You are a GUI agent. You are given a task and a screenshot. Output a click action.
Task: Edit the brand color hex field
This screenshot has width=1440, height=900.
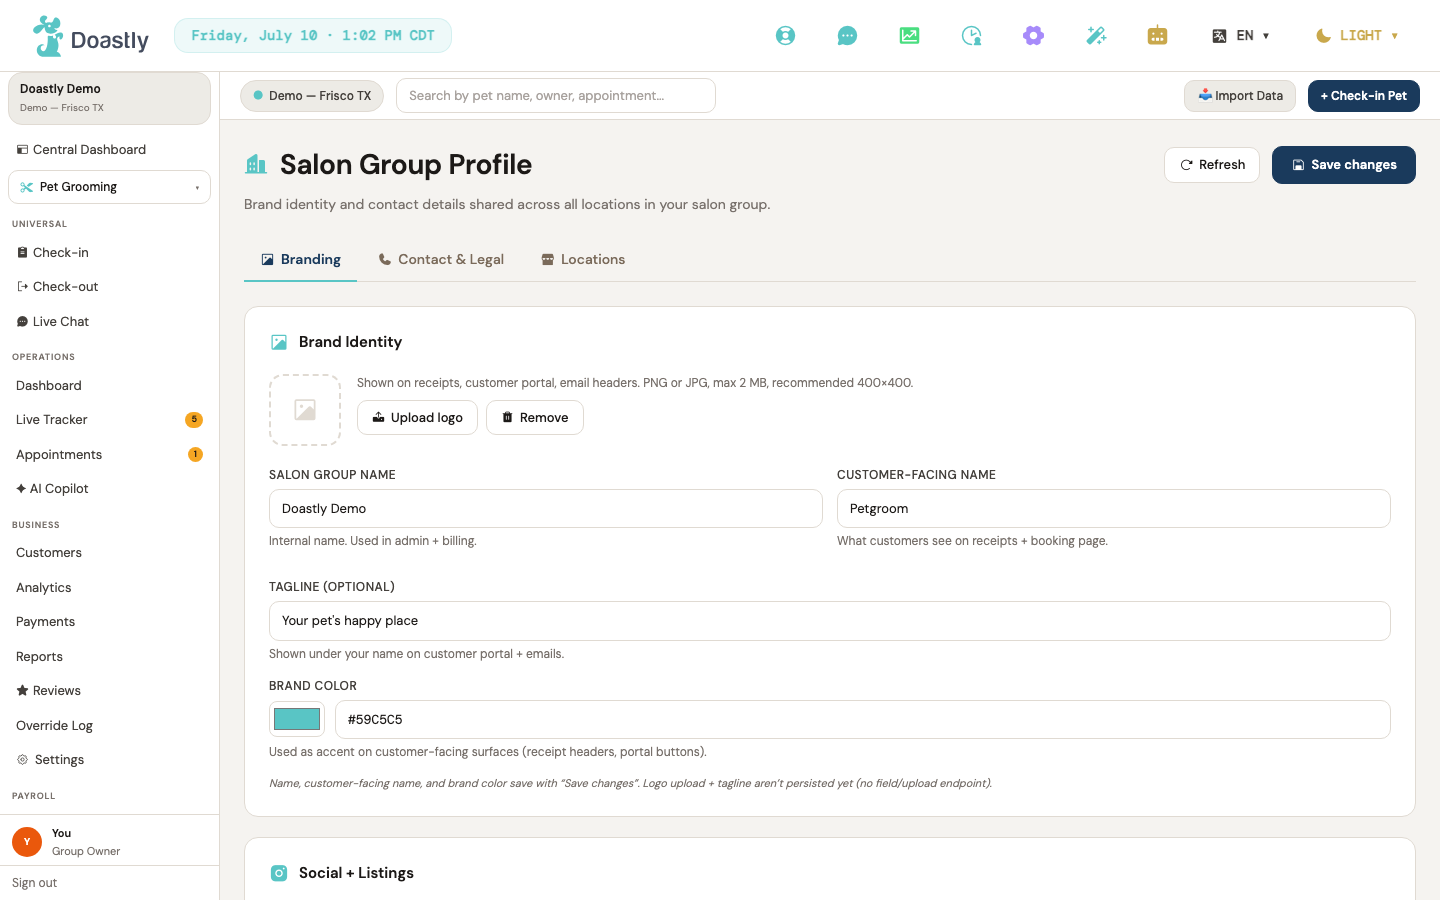863,720
